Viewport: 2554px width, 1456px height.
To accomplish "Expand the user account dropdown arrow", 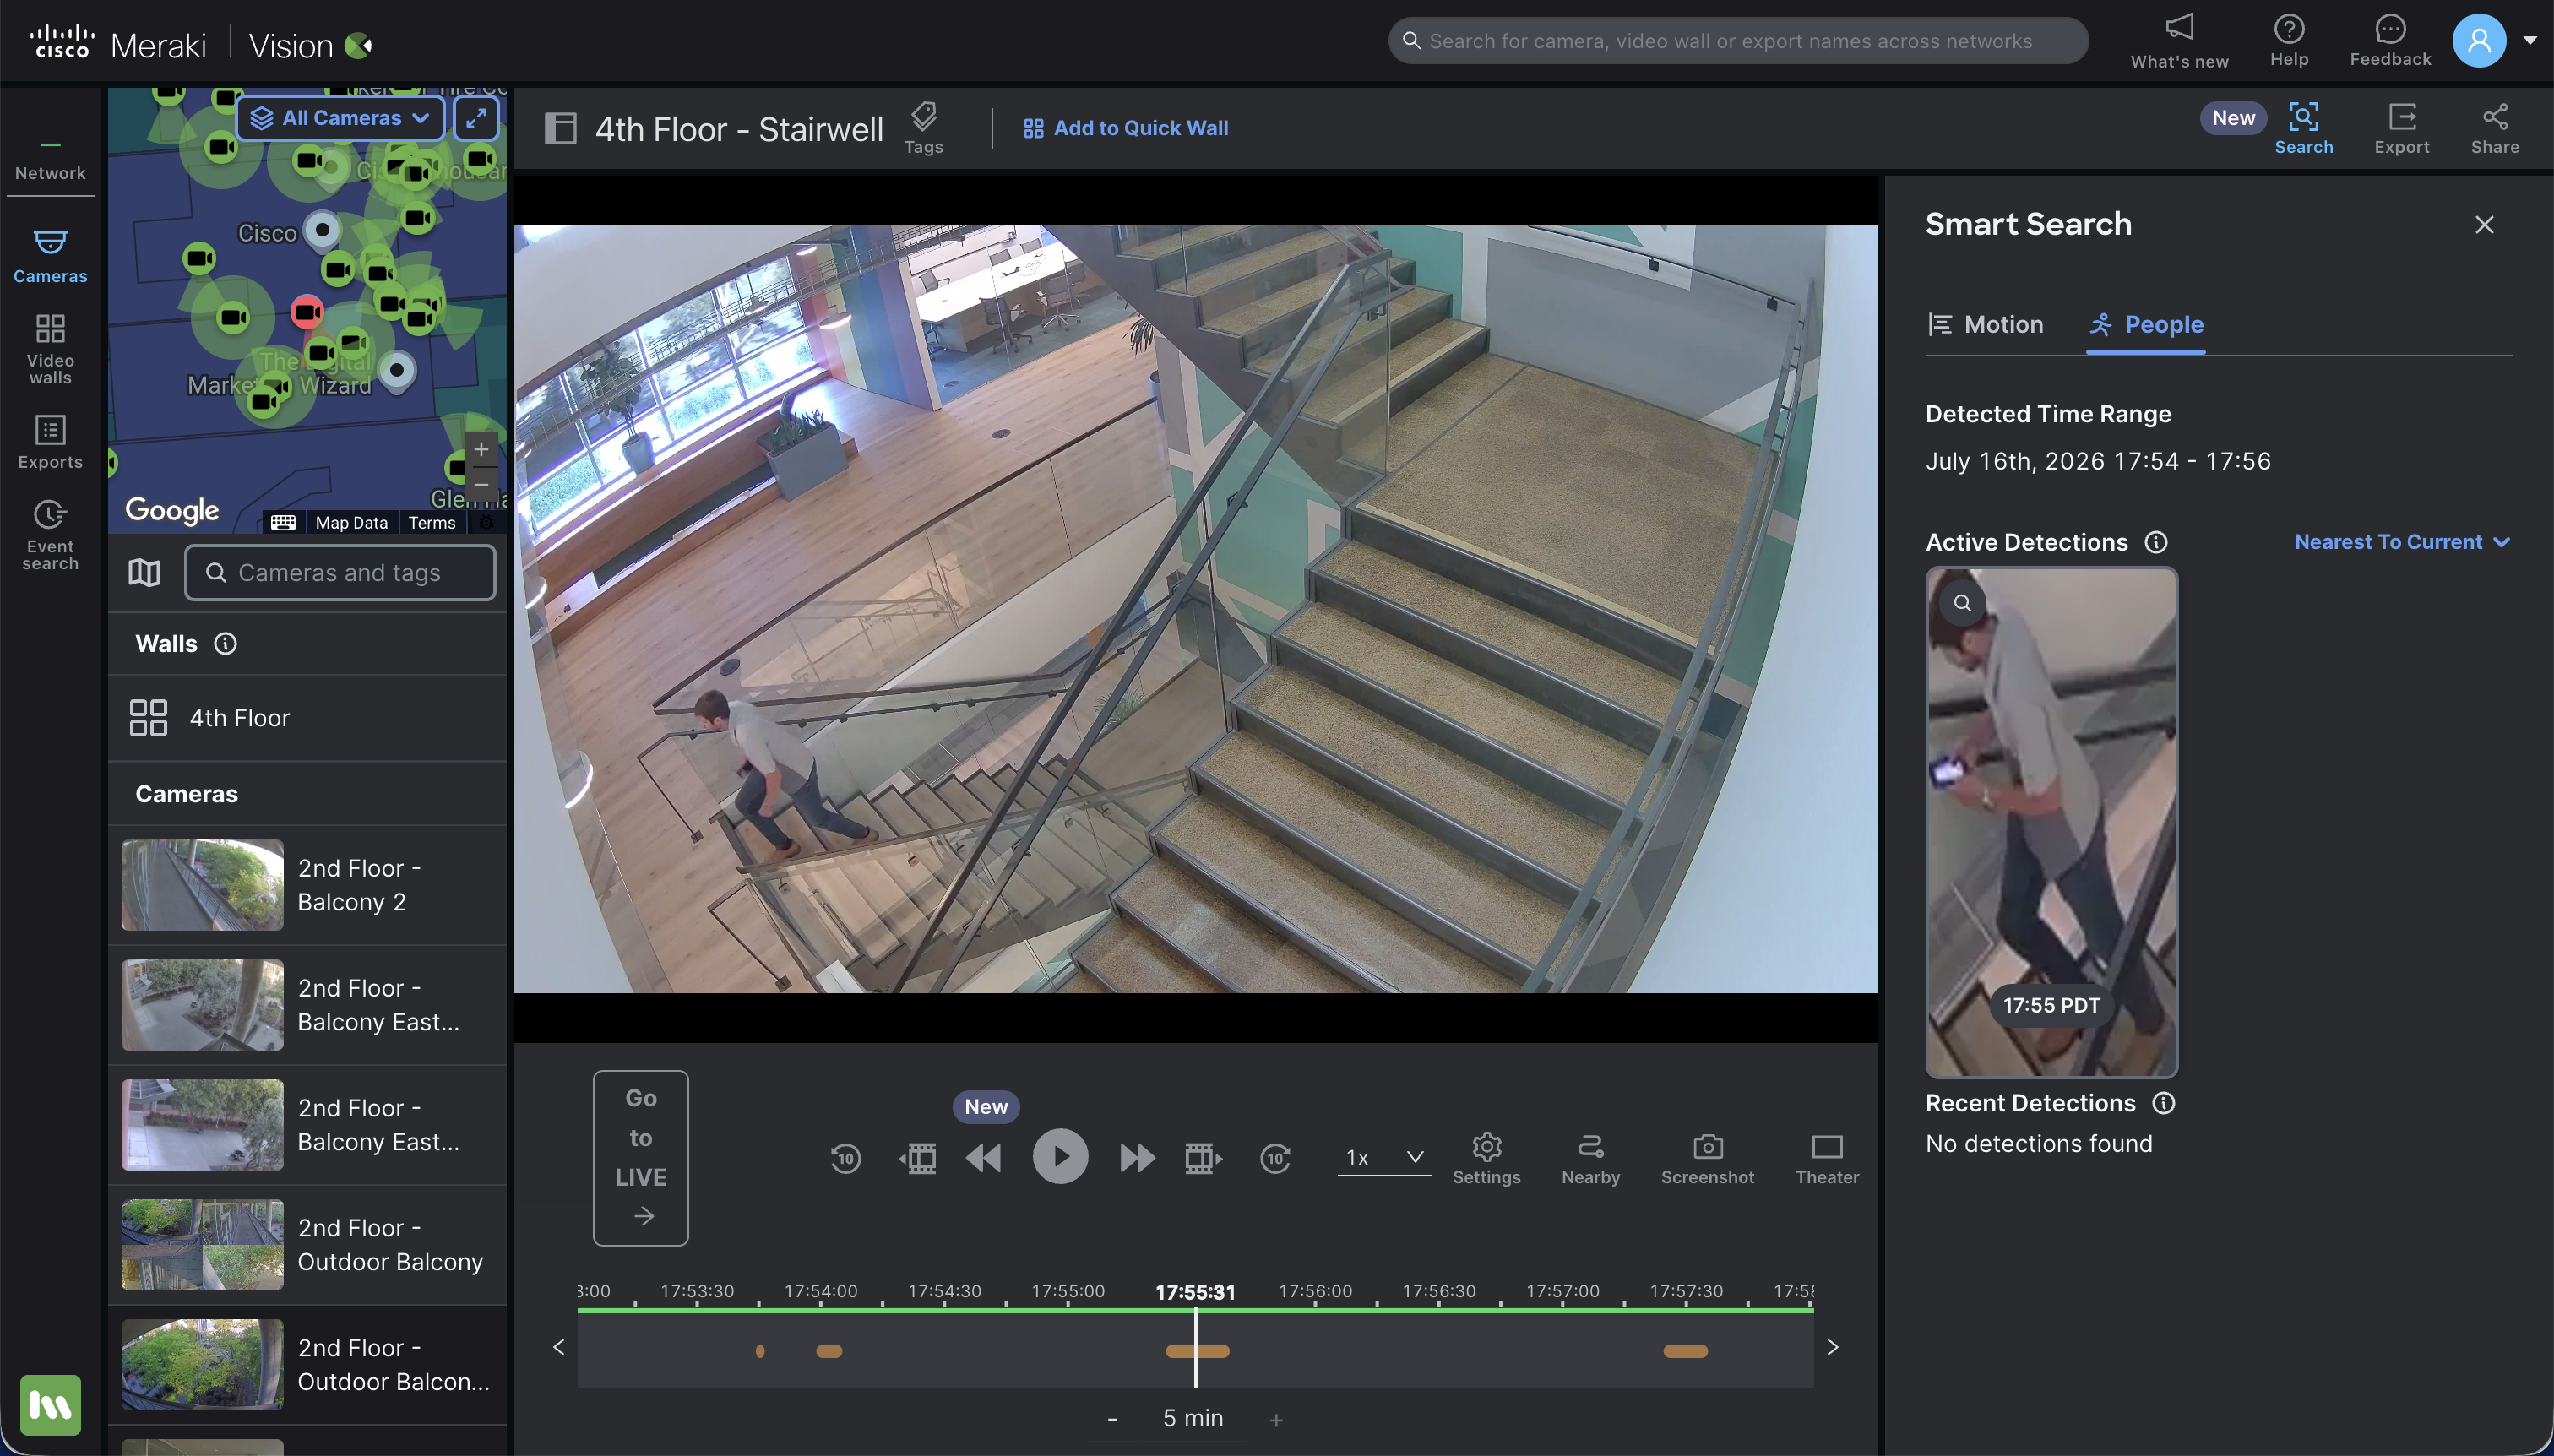I will tap(2530, 41).
